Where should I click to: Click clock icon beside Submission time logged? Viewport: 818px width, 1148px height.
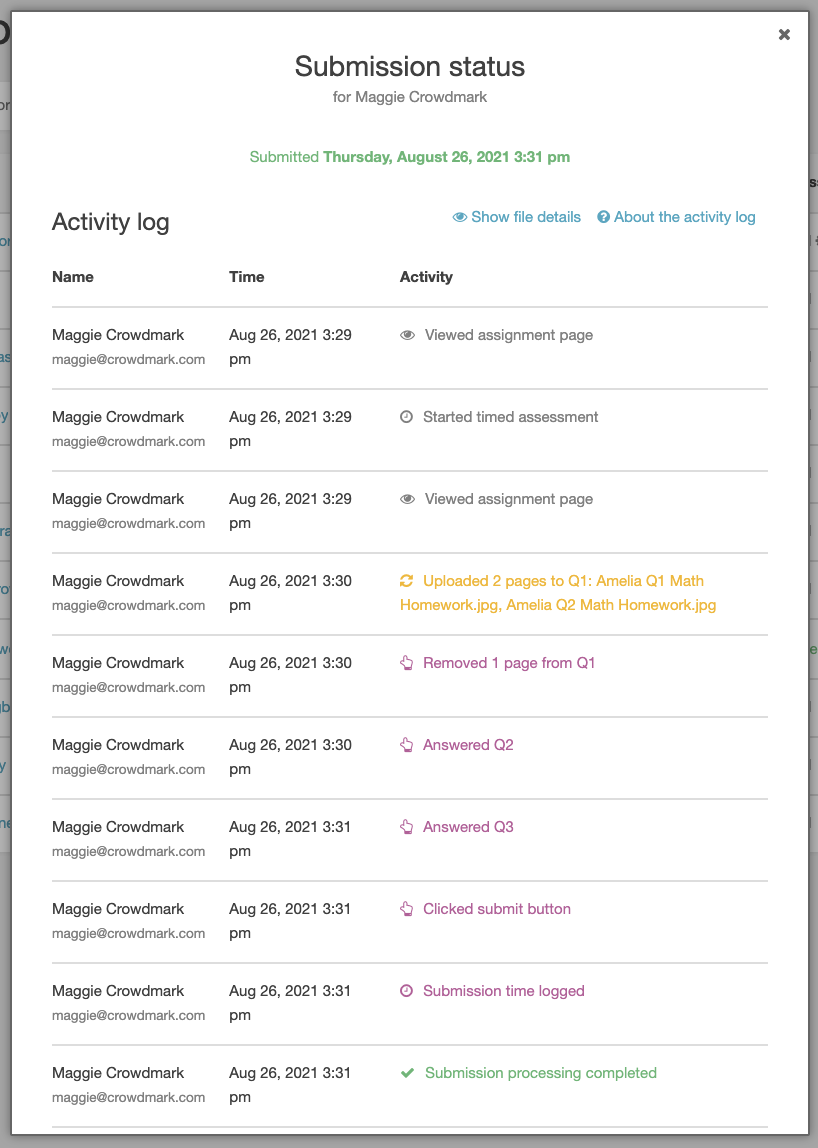coord(406,991)
